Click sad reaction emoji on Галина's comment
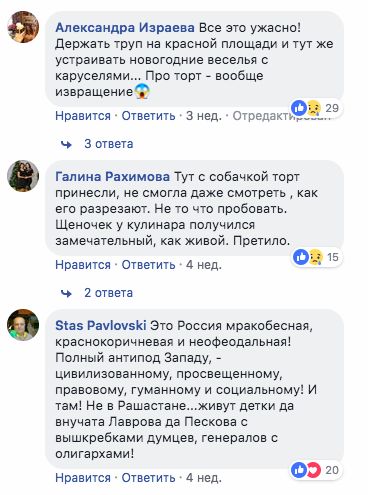 315,257
